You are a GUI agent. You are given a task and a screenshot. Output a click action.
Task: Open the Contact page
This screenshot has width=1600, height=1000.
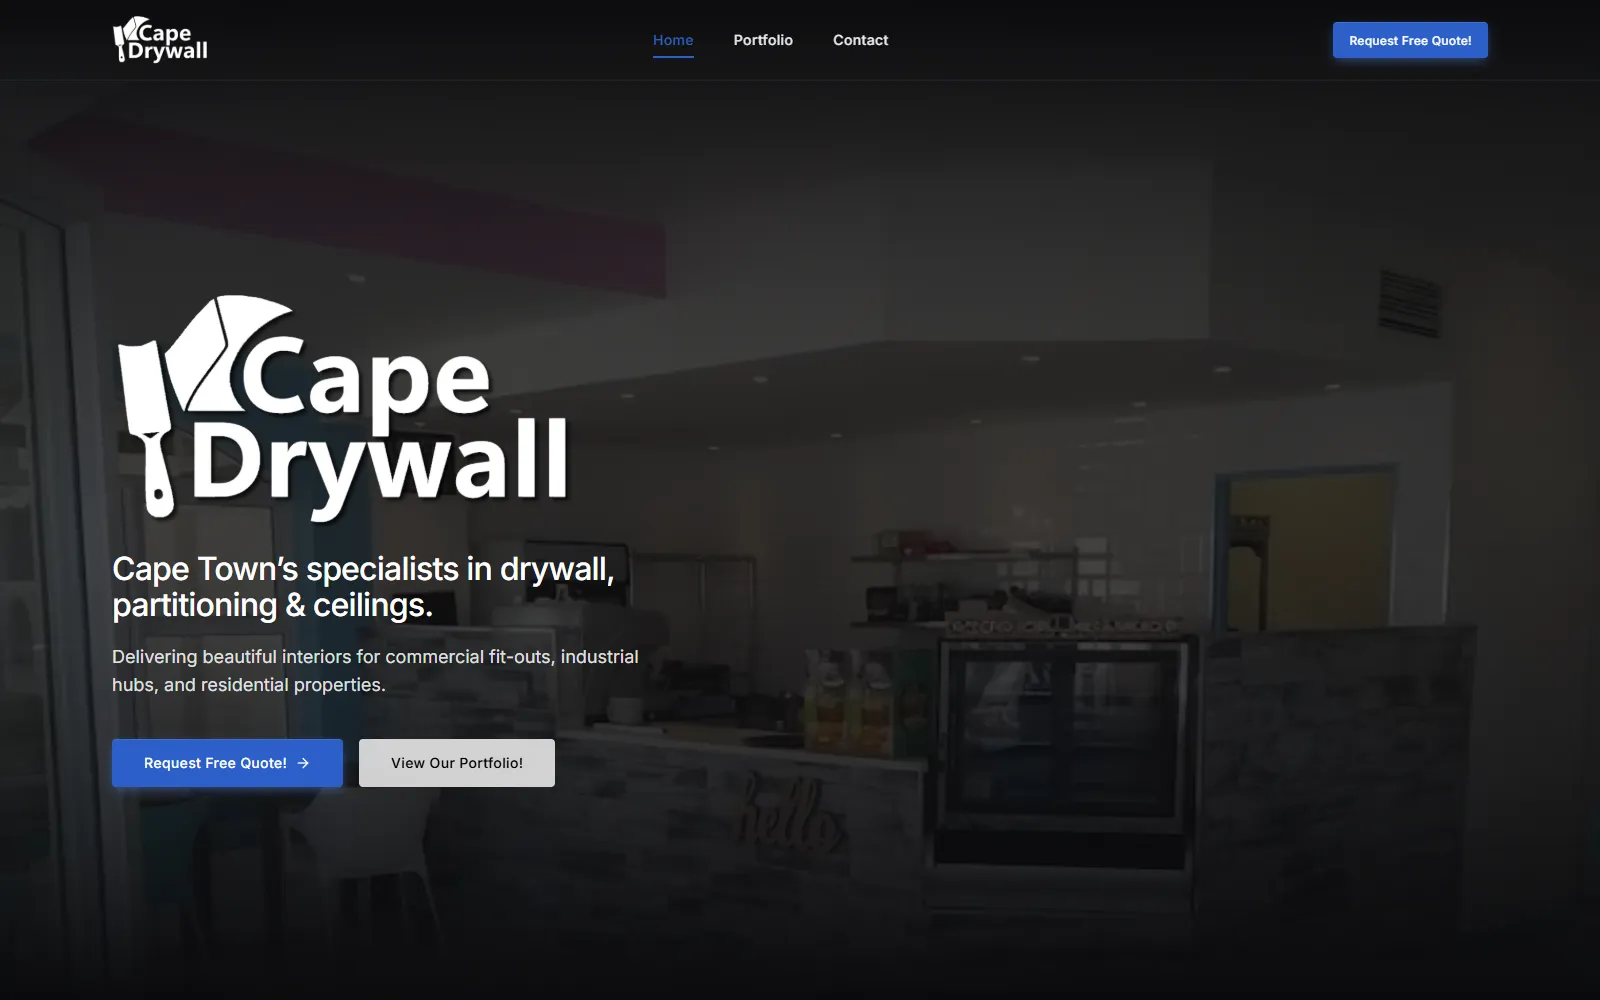tap(860, 40)
